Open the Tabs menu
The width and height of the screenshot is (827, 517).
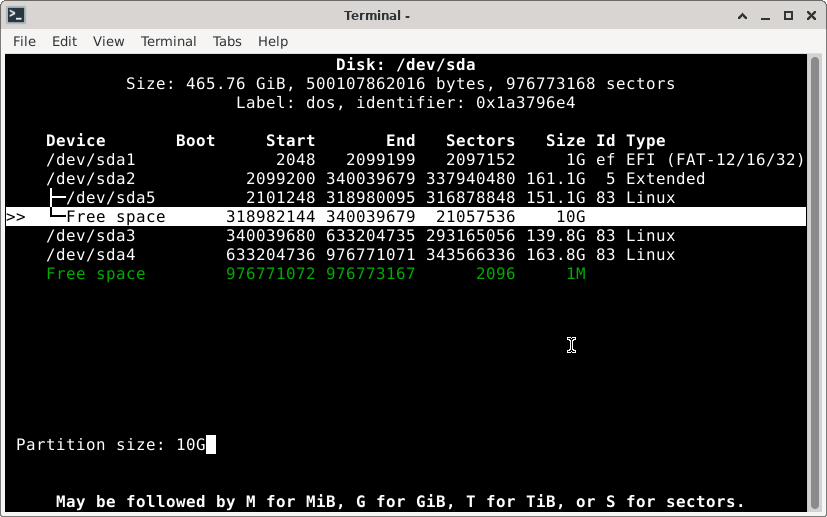pos(227,41)
